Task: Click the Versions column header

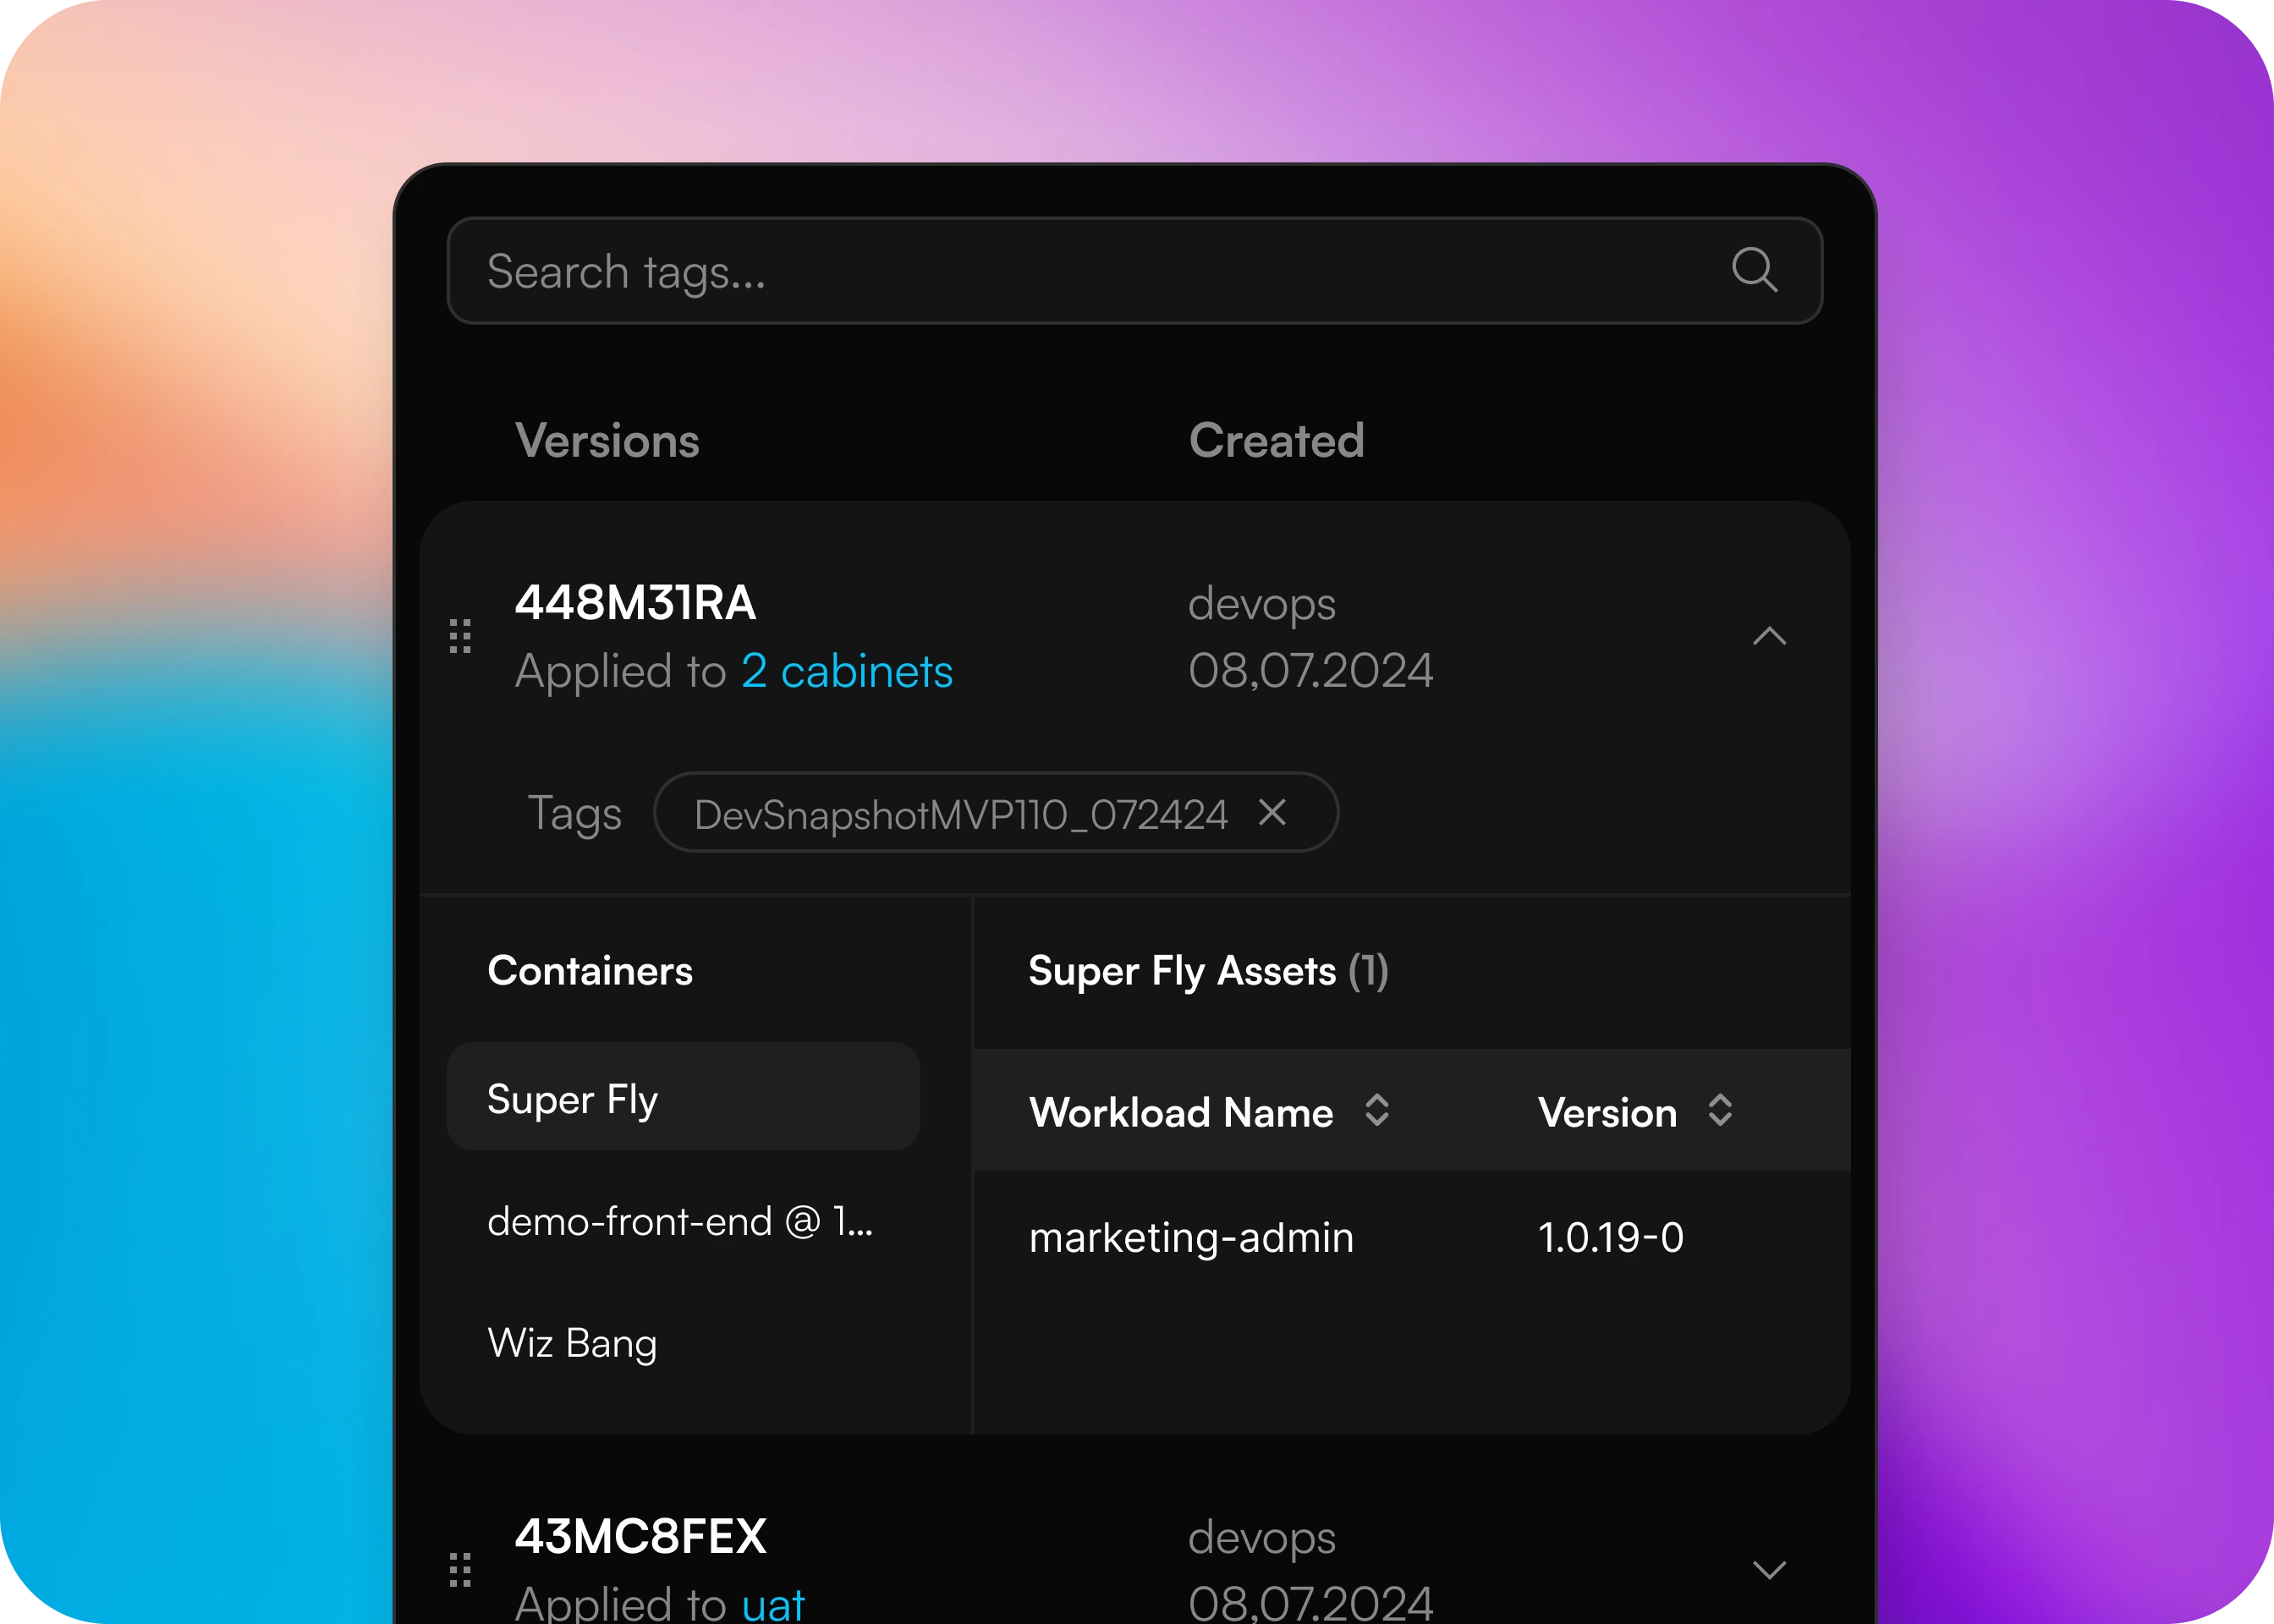Action: 607,441
